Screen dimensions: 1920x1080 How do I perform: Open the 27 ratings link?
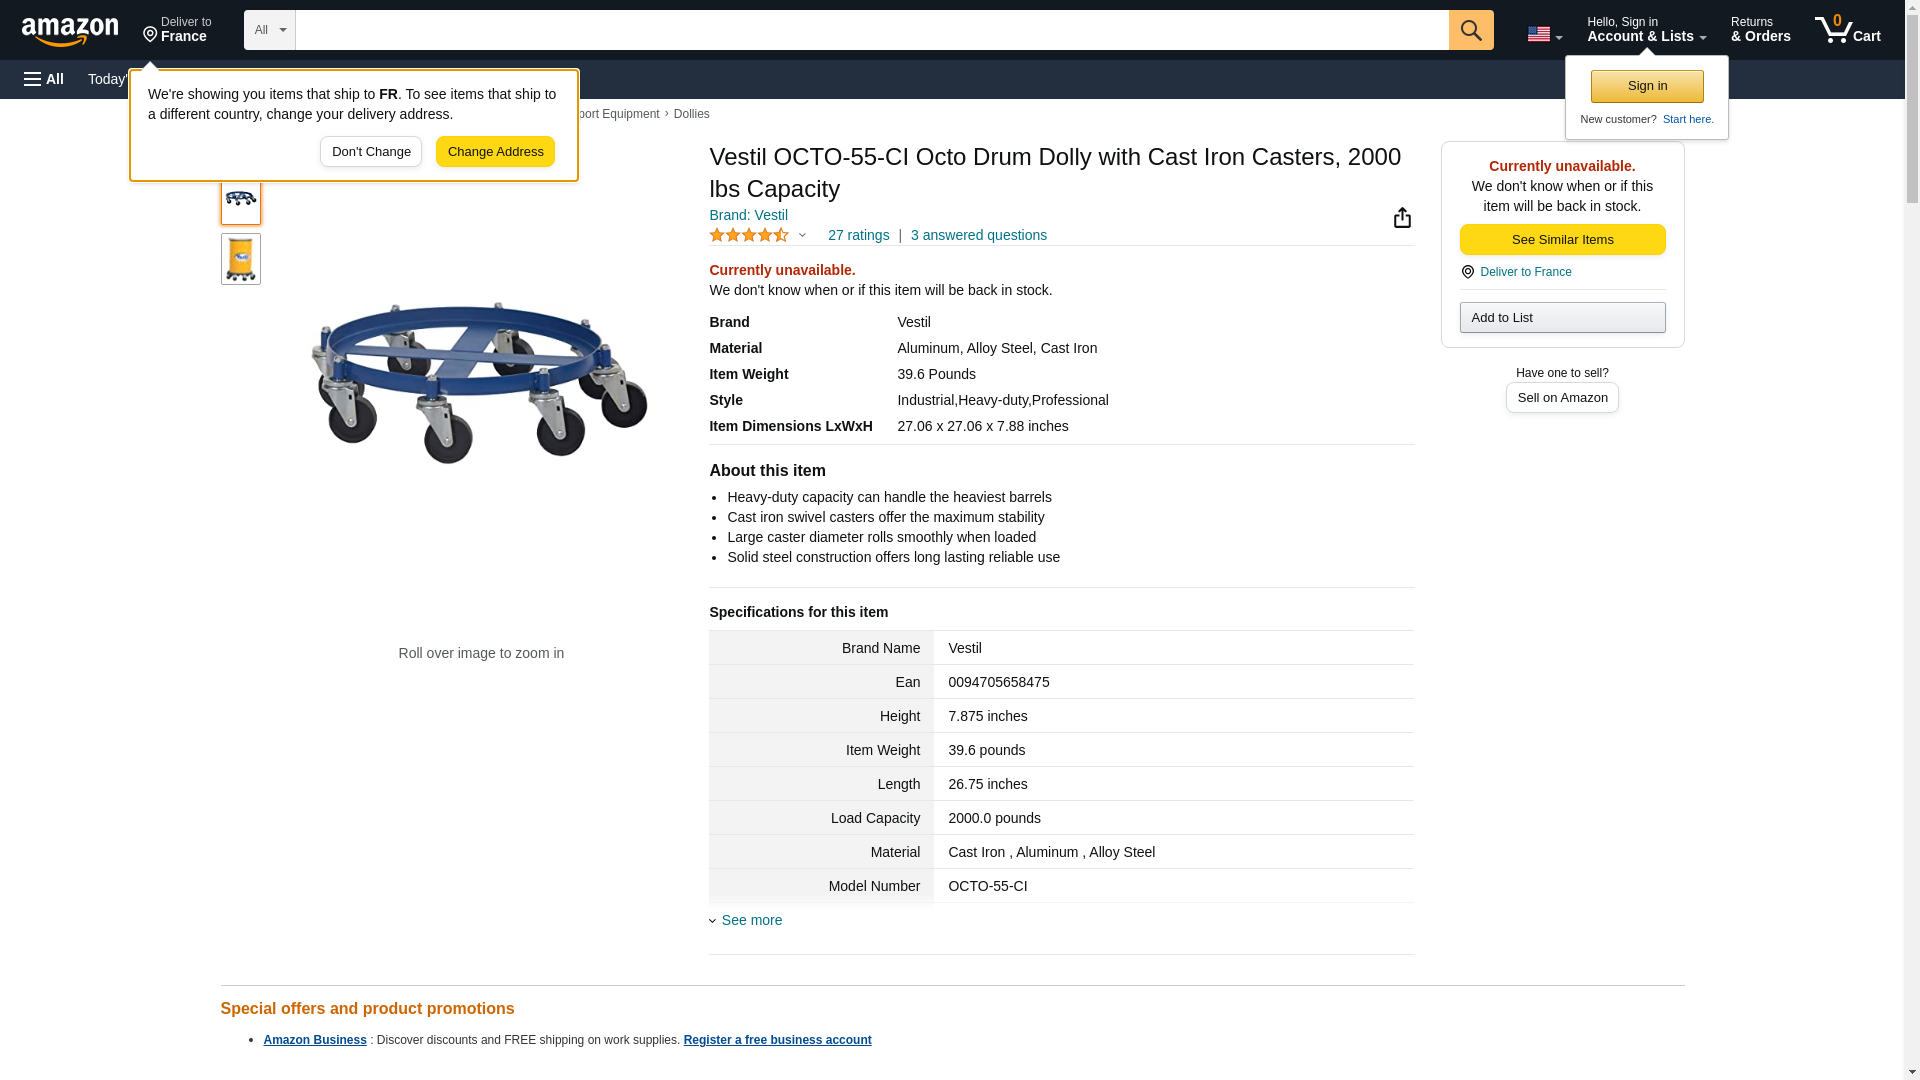tap(858, 236)
